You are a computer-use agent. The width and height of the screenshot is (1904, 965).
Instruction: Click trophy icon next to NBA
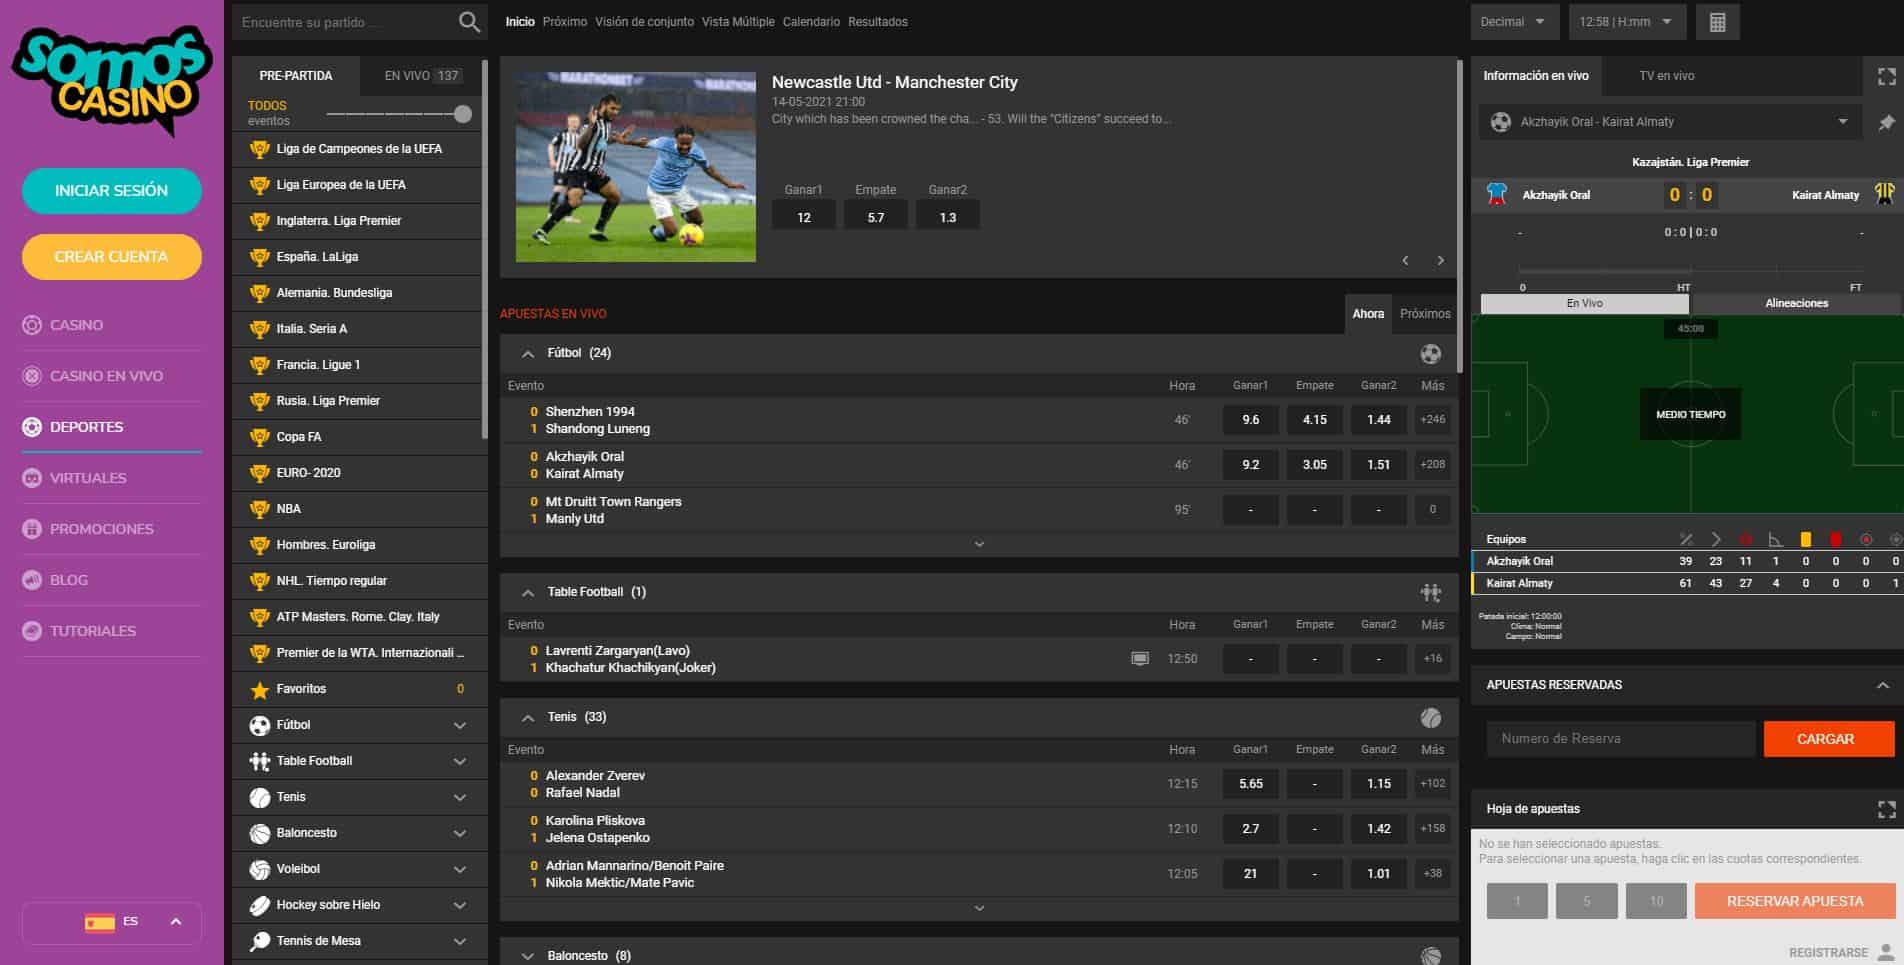pos(260,509)
